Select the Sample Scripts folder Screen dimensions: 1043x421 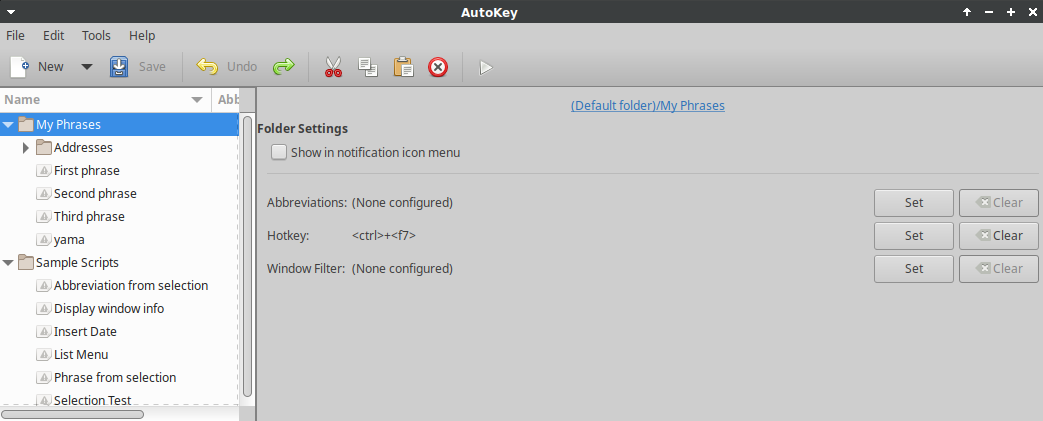[x=77, y=263]
